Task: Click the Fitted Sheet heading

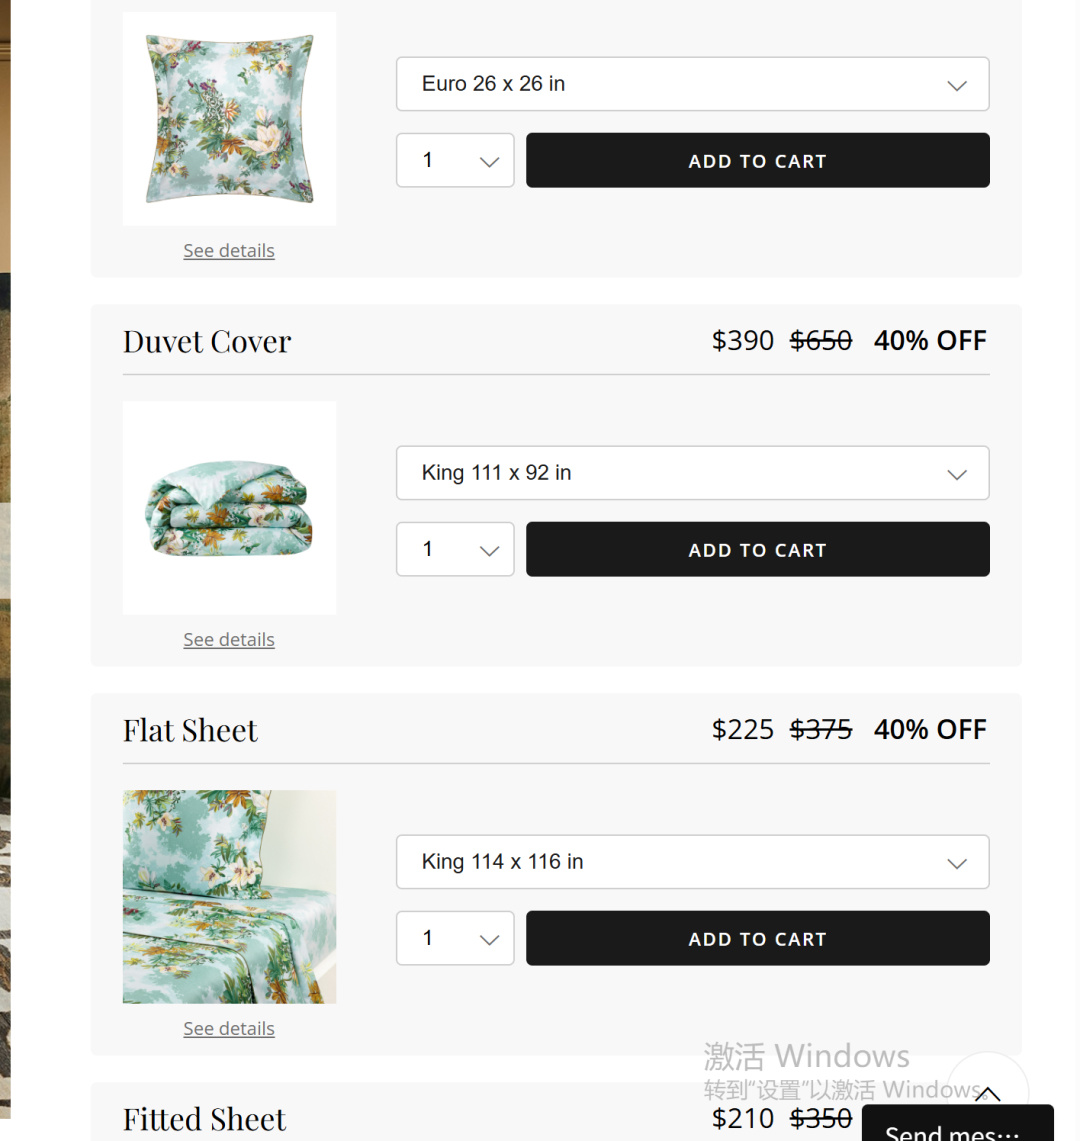Action: point(204,1119)
